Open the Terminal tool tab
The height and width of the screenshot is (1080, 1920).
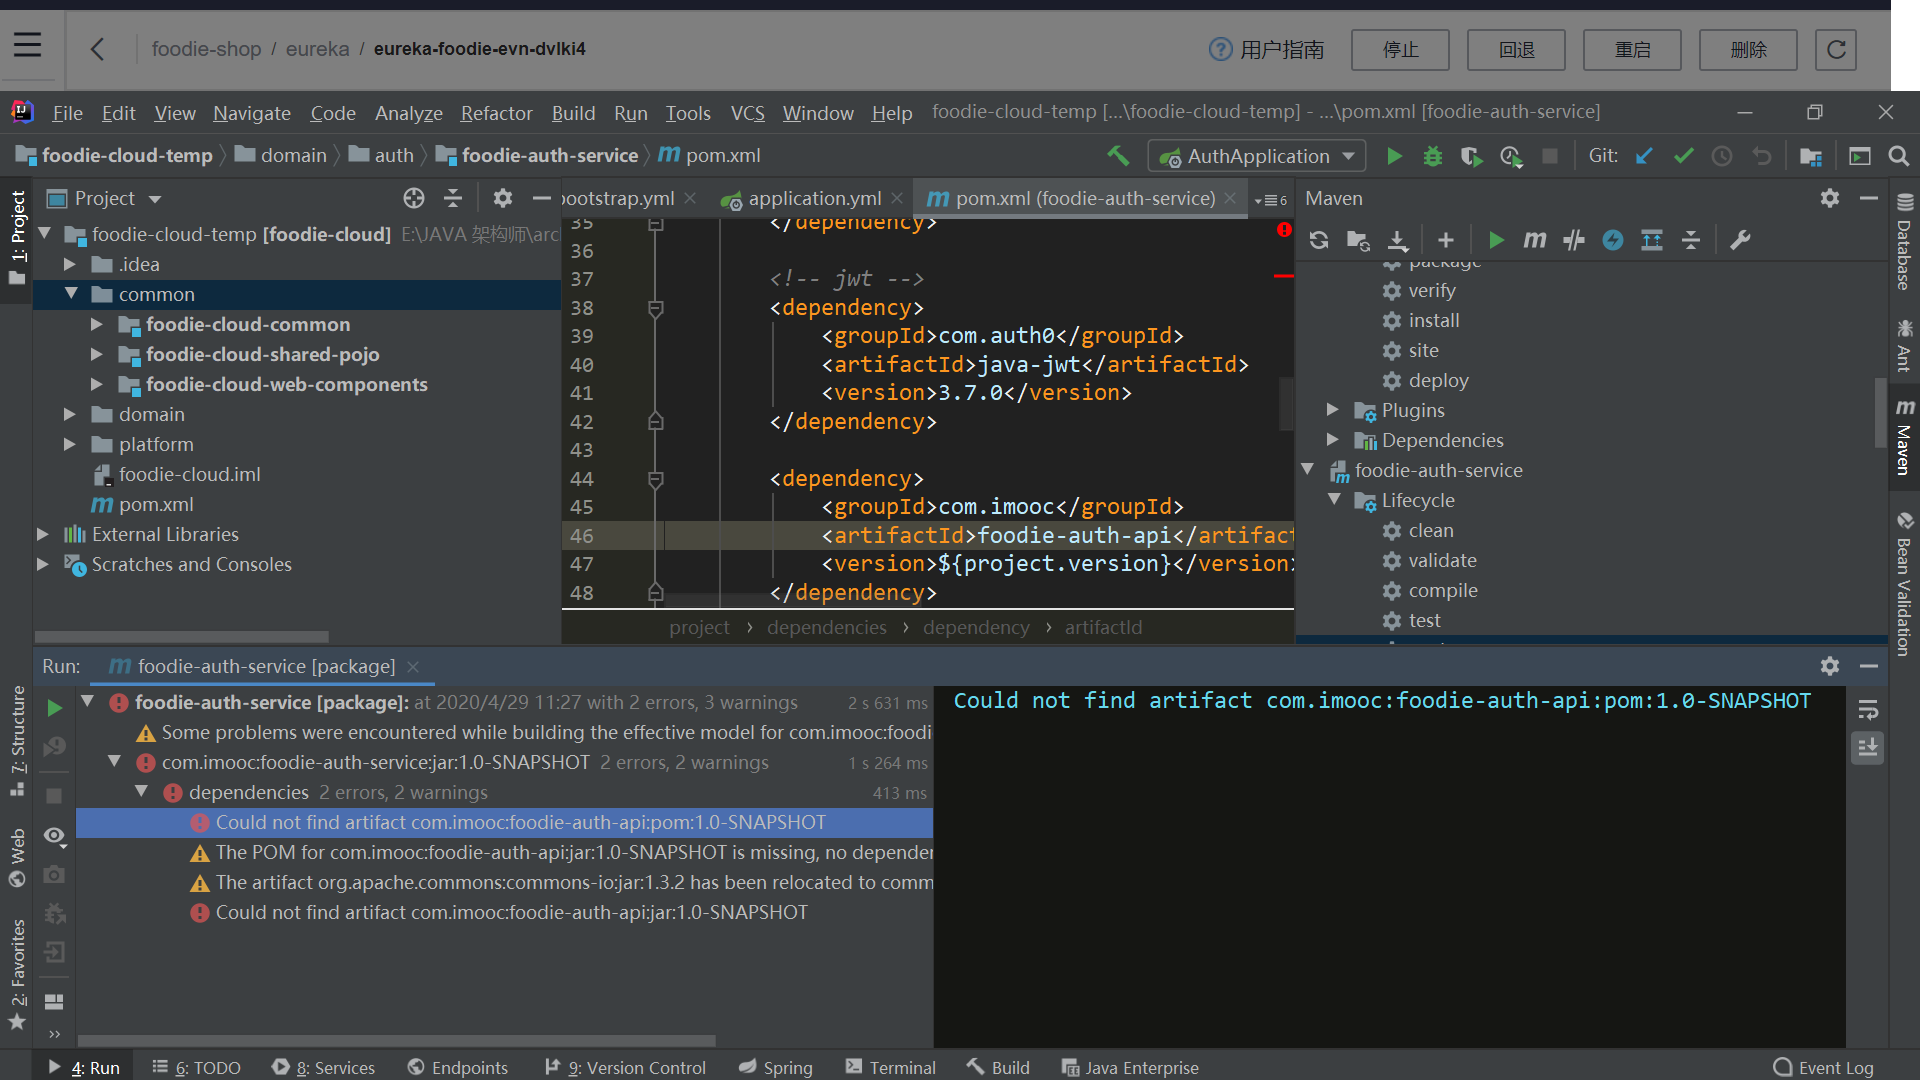(x=890, y=1067)
